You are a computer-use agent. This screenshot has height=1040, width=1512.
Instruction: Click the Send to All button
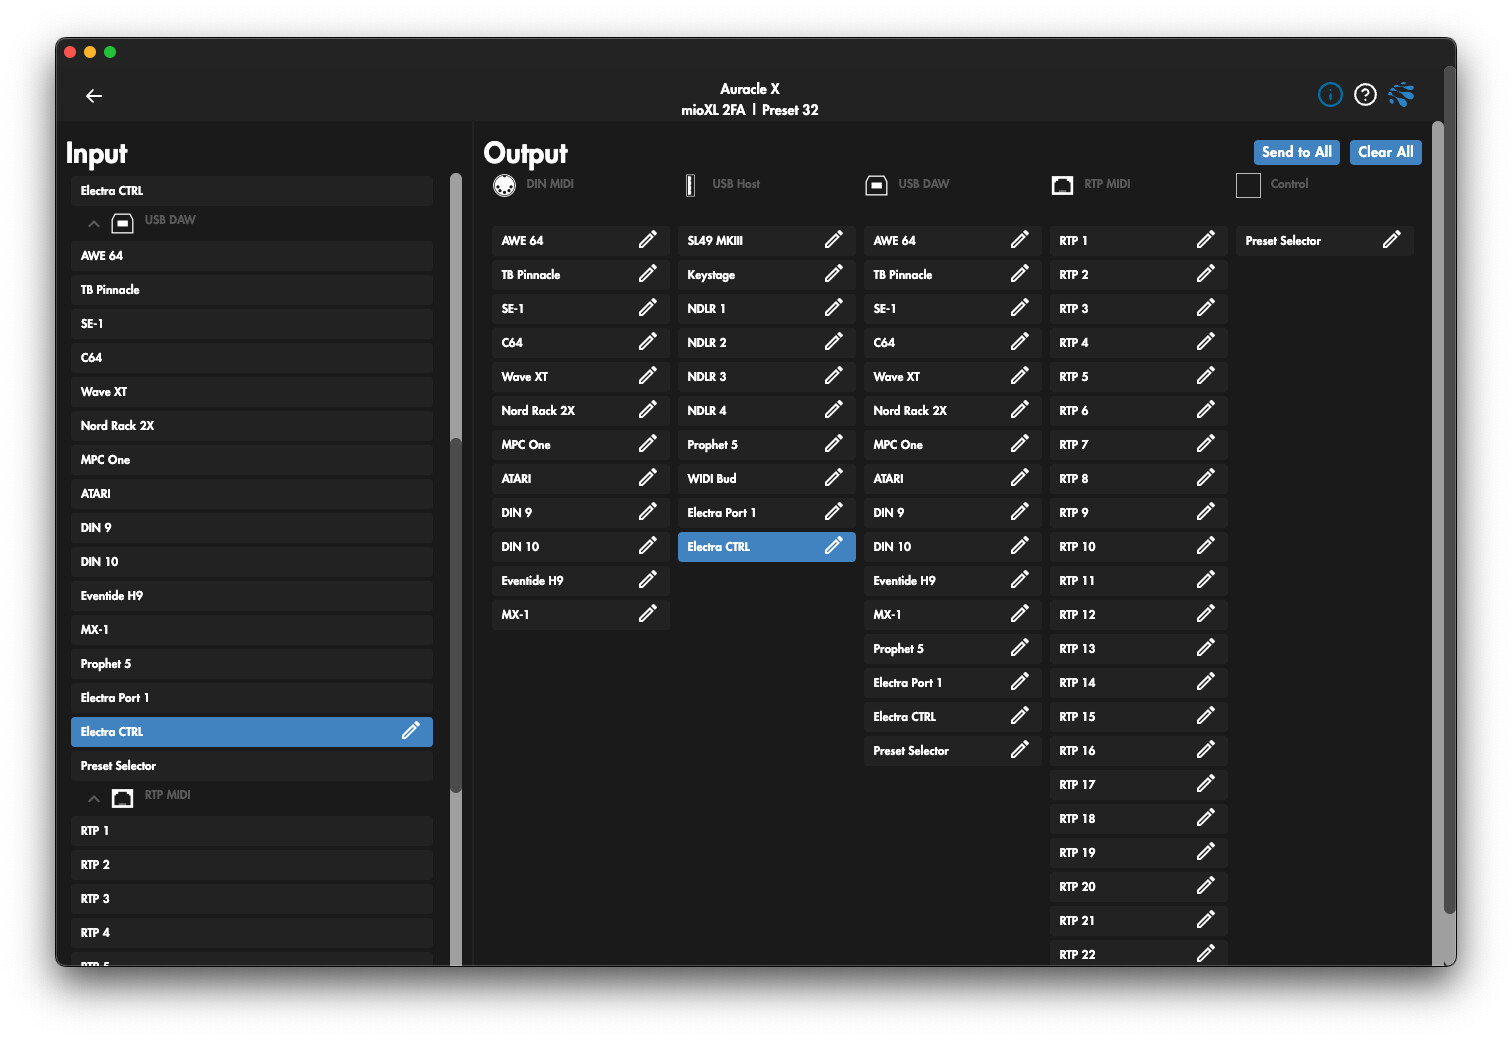coord(1296,152)
